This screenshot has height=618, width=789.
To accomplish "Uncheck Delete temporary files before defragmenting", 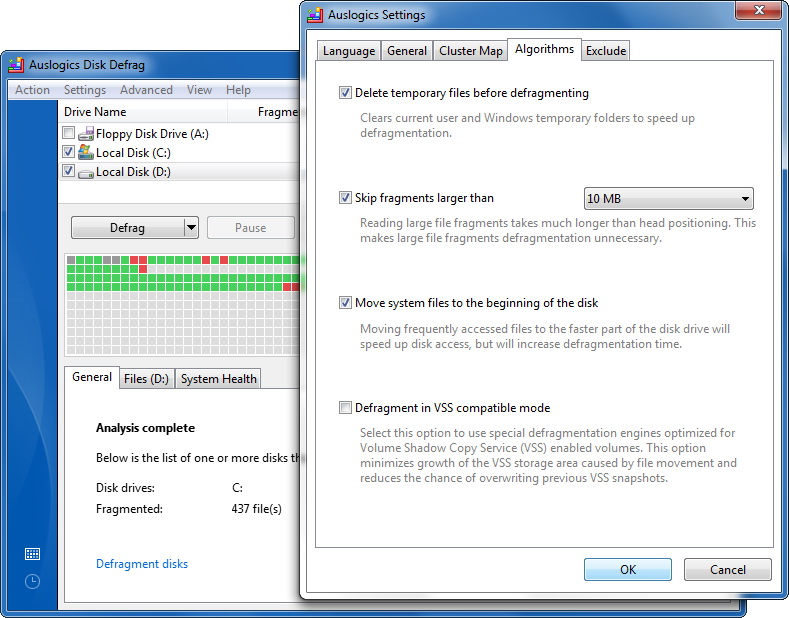I will (x=345, y=93).
